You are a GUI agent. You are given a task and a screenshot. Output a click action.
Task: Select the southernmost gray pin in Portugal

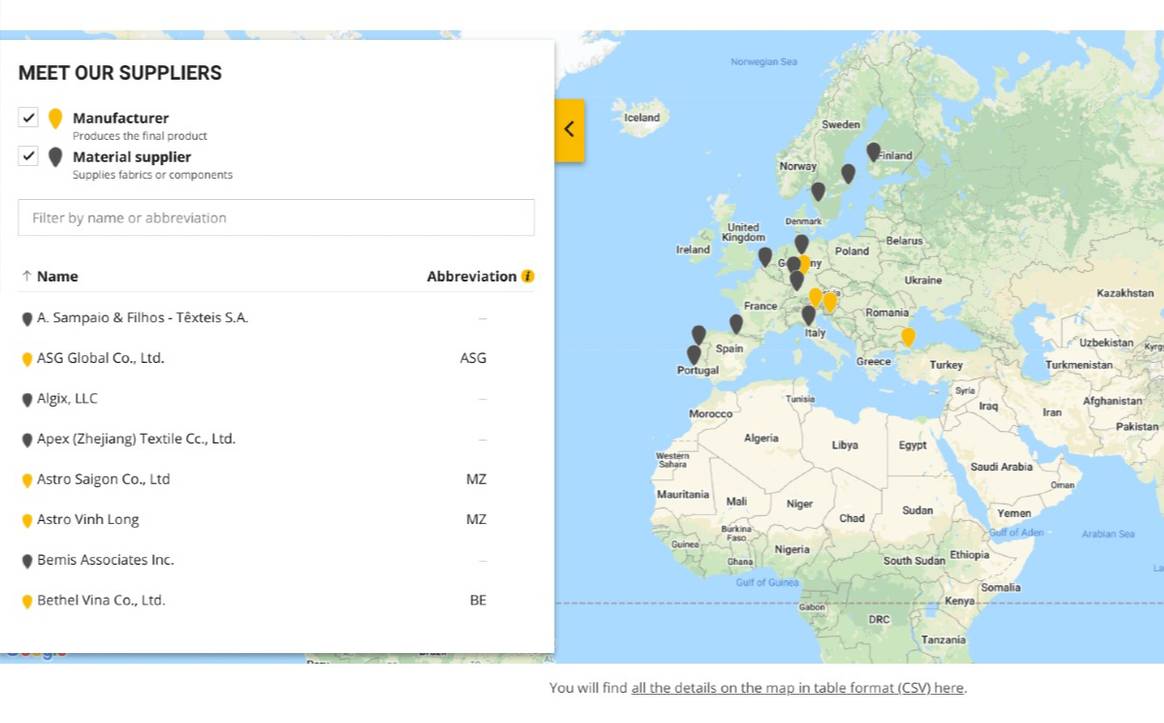[693, 354]
